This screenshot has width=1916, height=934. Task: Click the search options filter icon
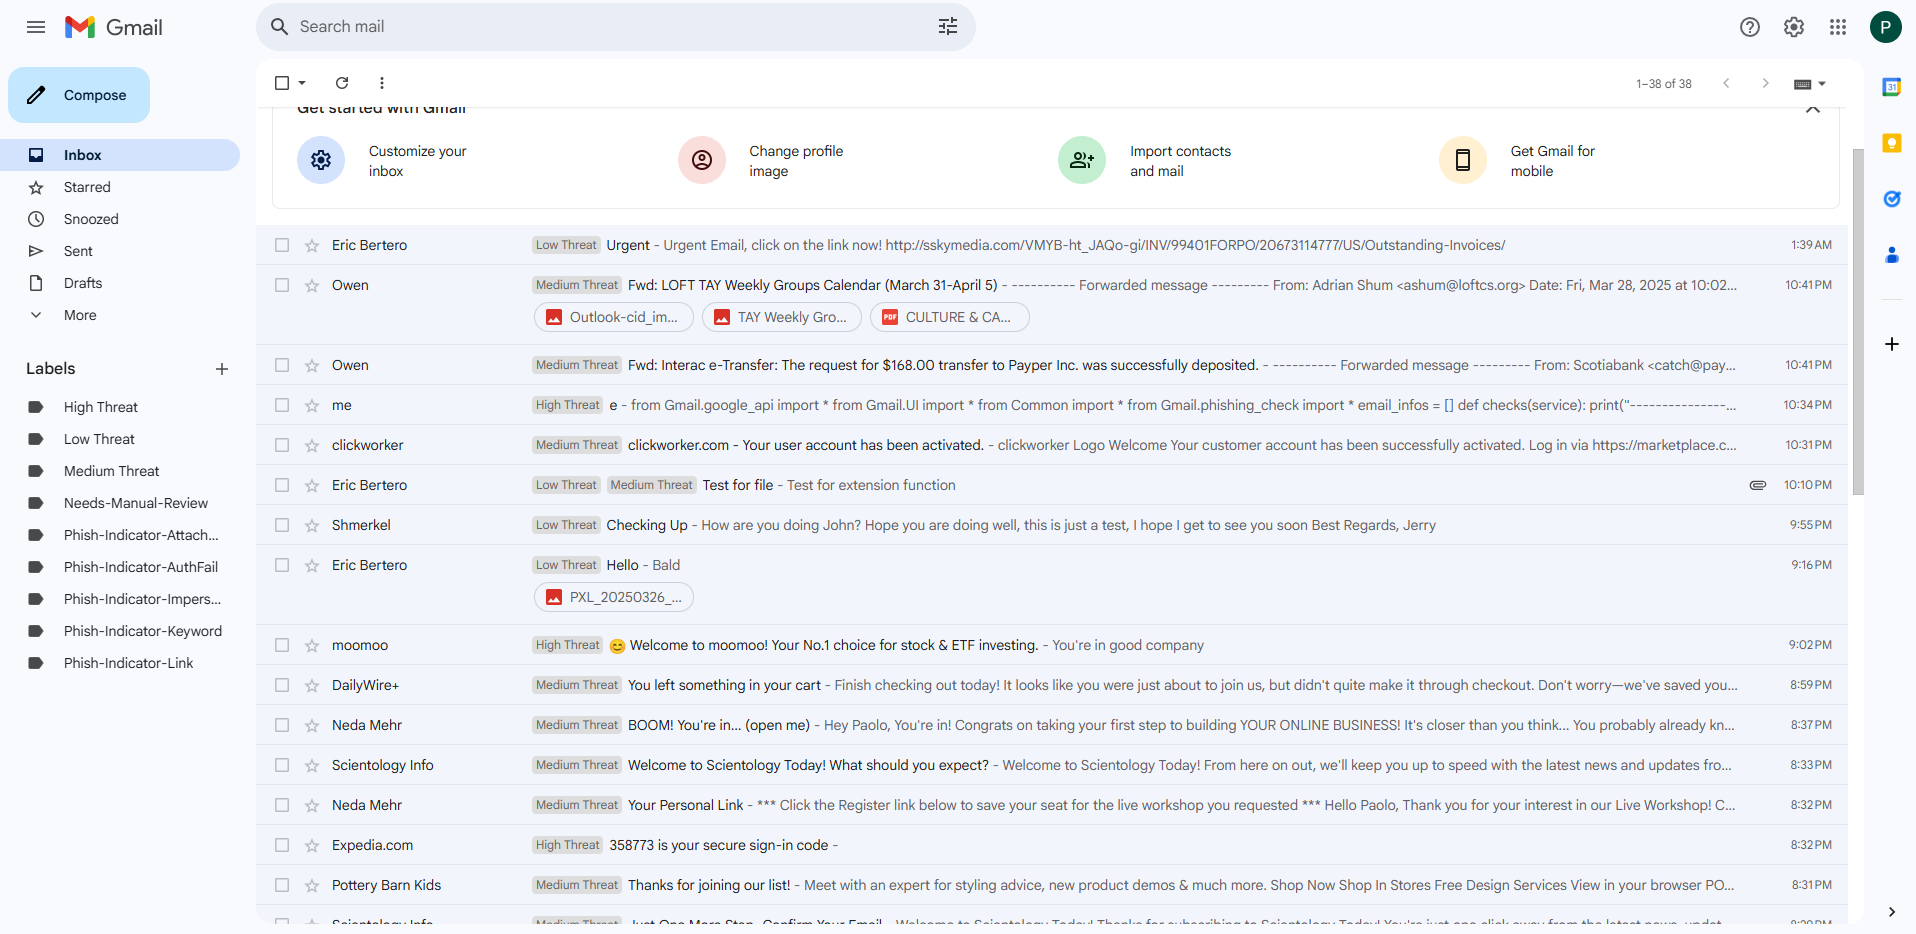(x=948, y=27)
